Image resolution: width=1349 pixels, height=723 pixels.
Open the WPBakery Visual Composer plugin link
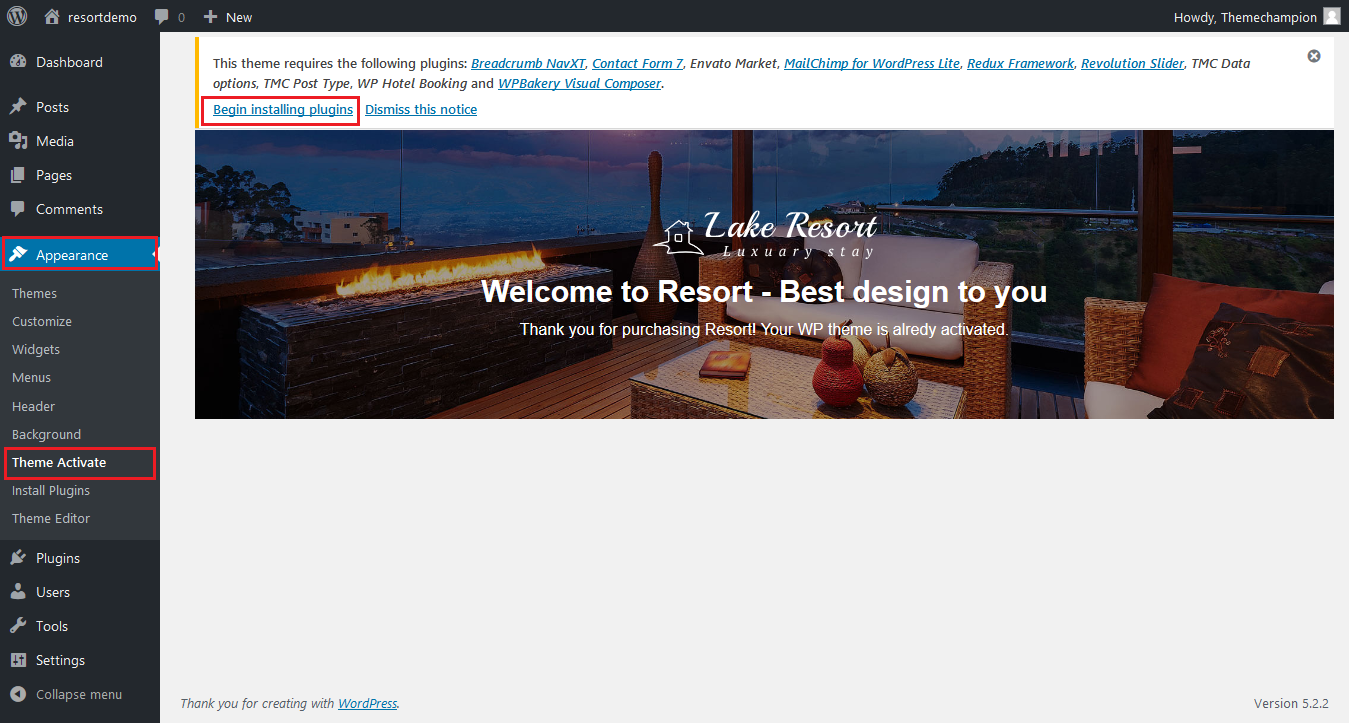click(x=579, y=84)
